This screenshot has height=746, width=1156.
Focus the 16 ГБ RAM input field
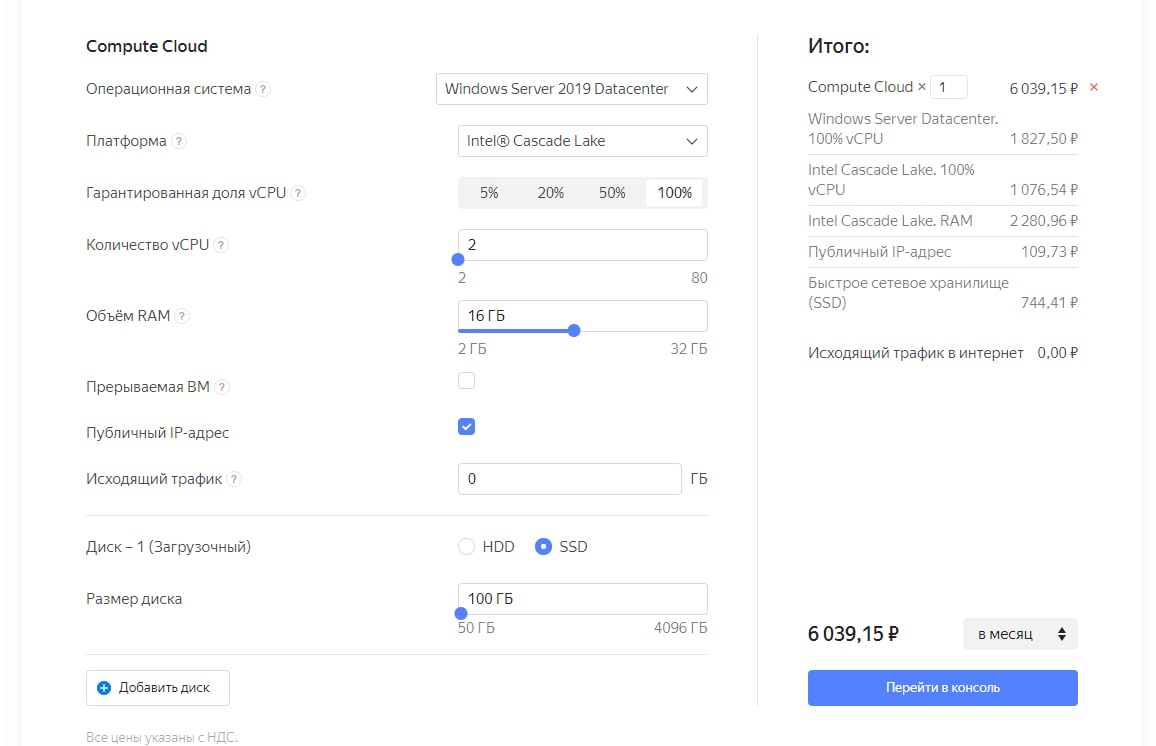(582, 316)
